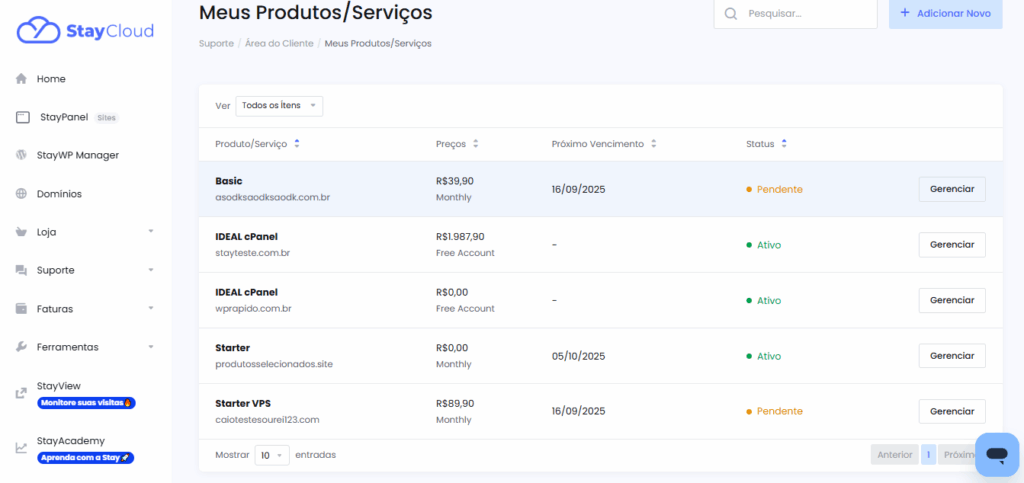Screen dimensions: 1024x483
Task: Sort the table by Status
Action: (784, 144)
